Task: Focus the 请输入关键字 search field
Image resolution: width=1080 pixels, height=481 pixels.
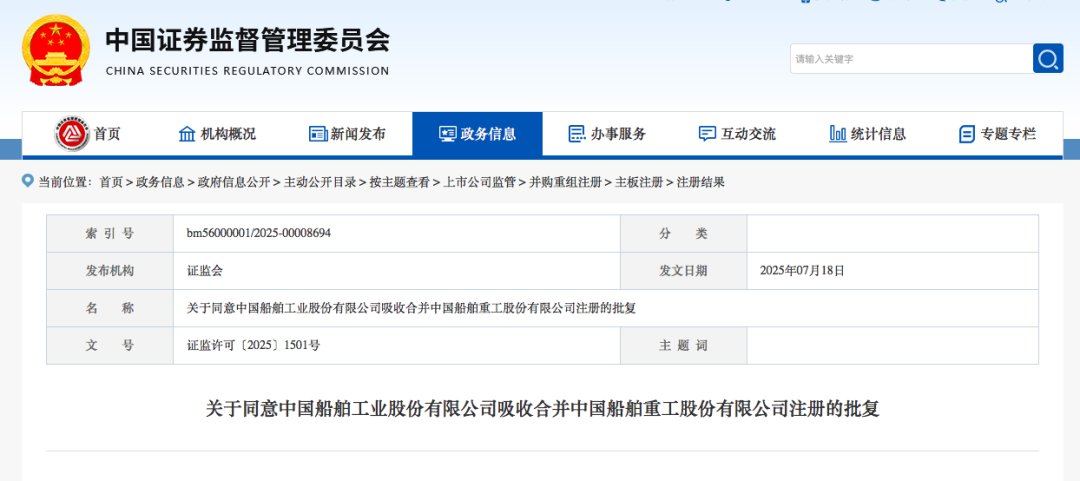Action: [x=911, y=59]
